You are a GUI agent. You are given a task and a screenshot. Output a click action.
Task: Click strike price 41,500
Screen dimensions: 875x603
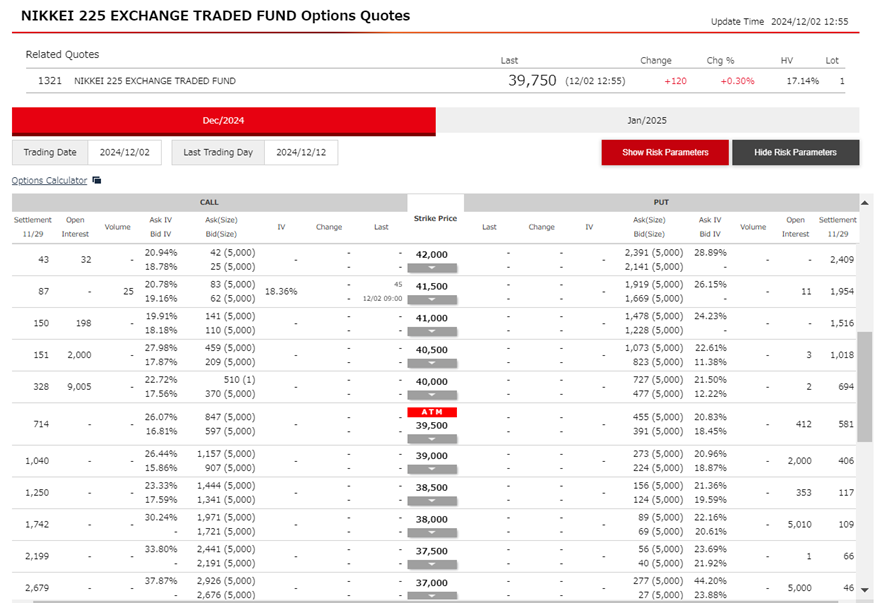point(431,286)
